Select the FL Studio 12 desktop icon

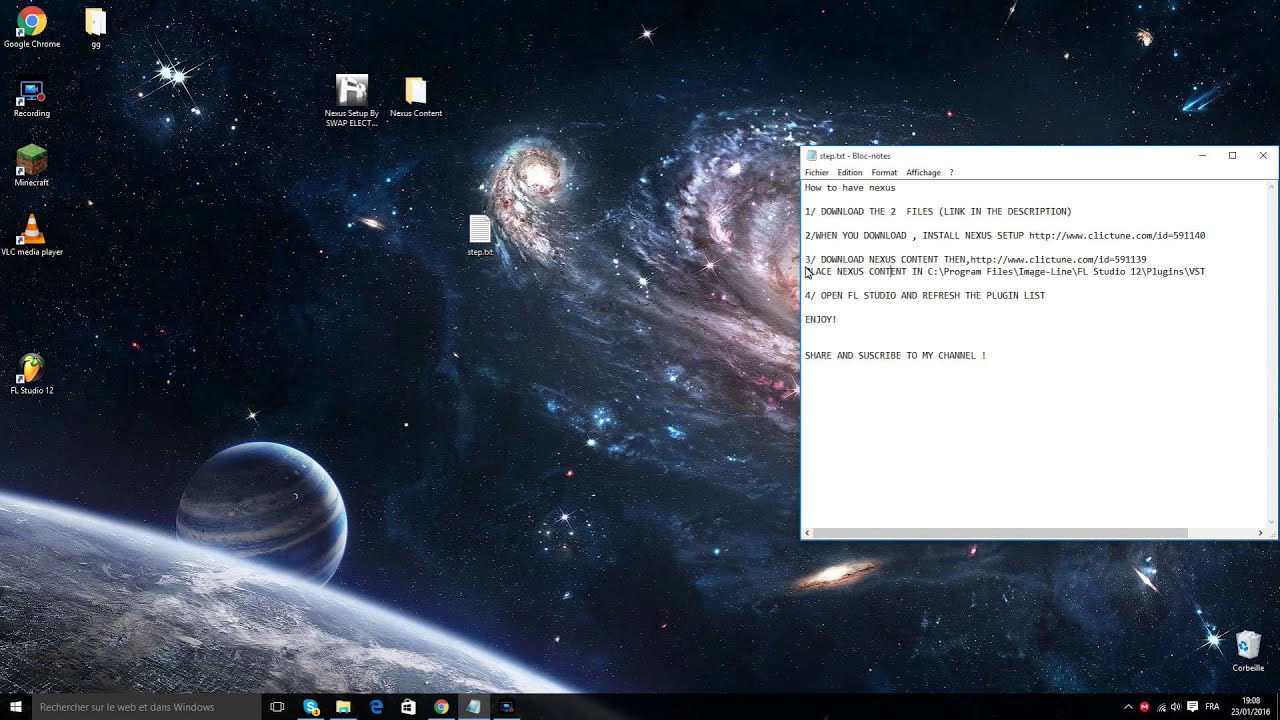32,374
